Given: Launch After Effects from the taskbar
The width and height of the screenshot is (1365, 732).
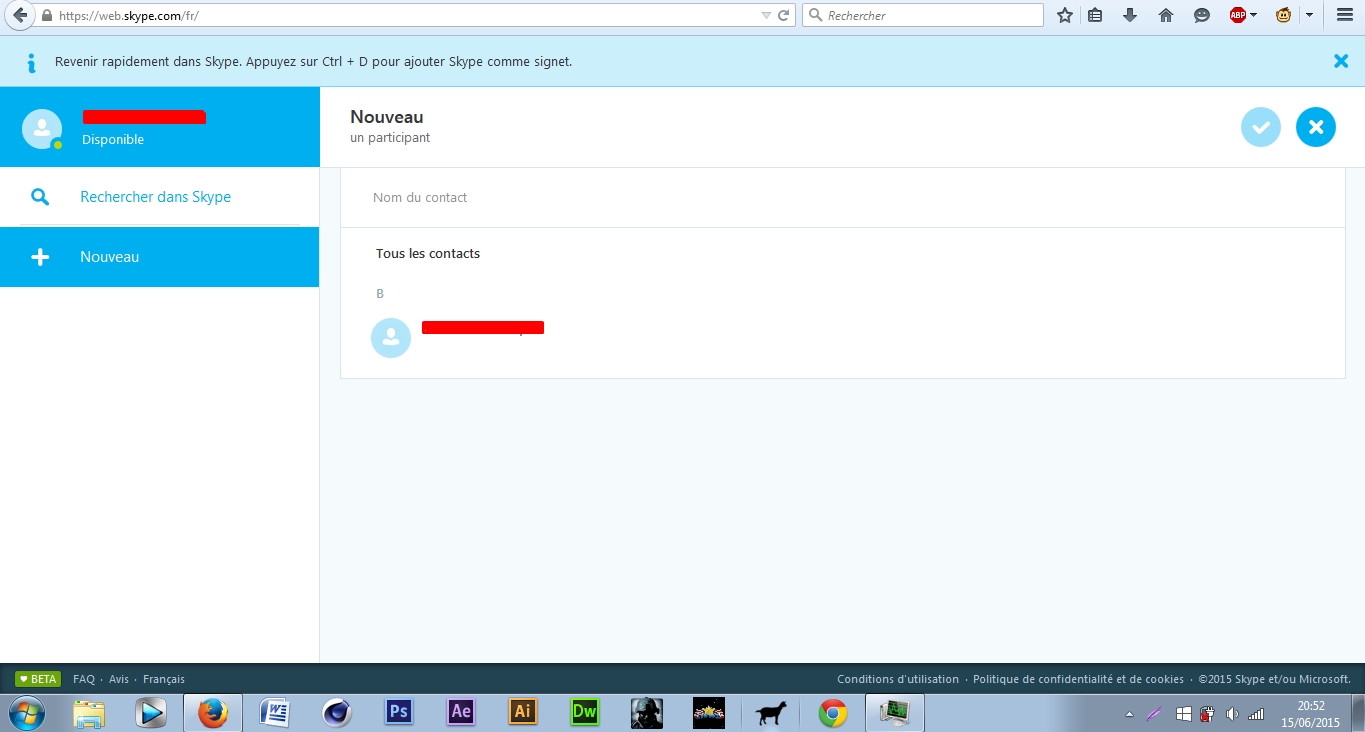Looking at the screenshot, I should point(461,712).
